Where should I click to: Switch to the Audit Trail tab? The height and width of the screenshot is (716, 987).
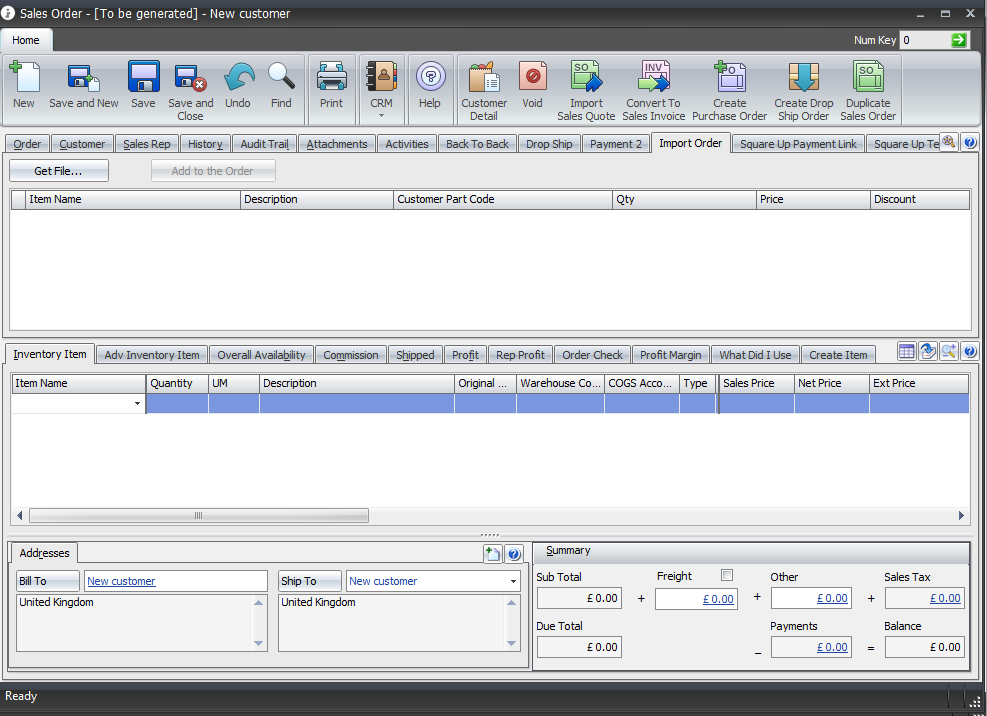click(x=264, y=144)
